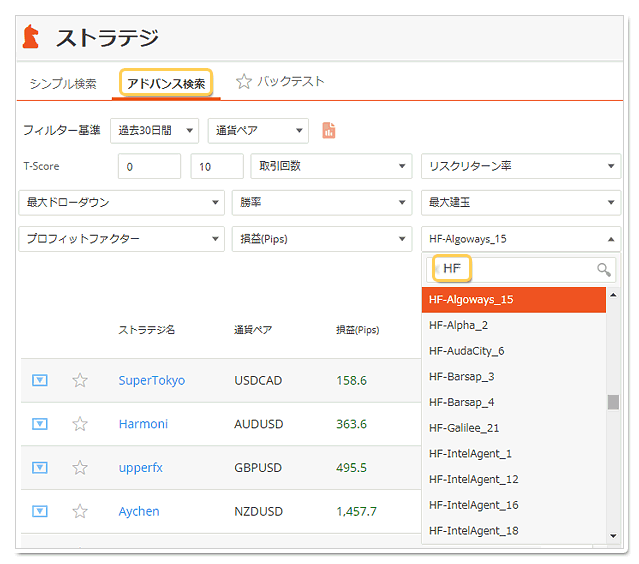Click the T-Score maximum field showing 10
The width and height of the screenshot is (639, 564).
click(x=217, y=166)
